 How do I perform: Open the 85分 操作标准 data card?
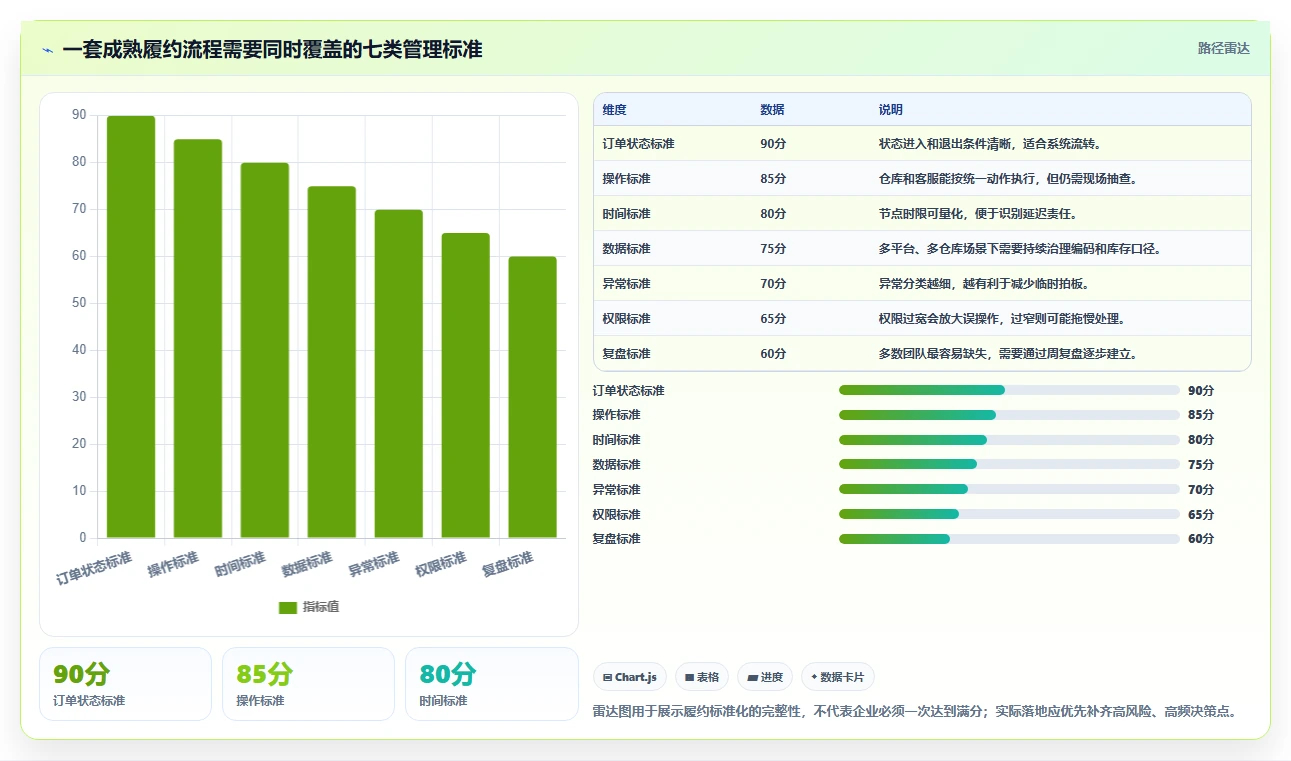[309, 684]
